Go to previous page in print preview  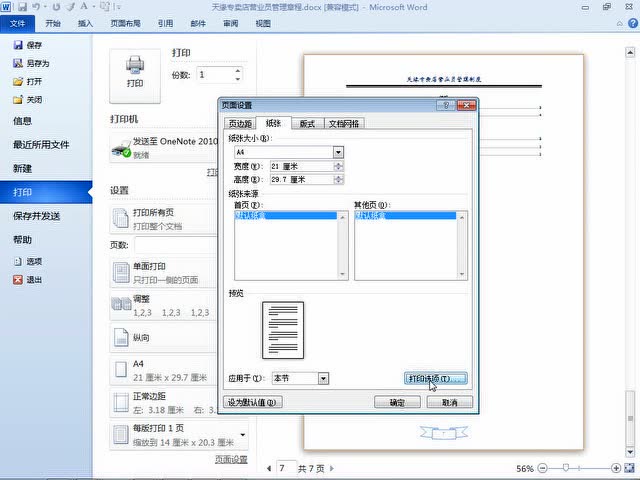[x=269, y=468]
